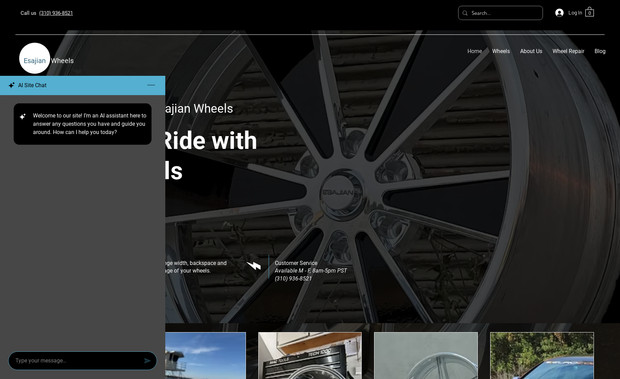Viewport: 620px width, 379px height.
Task: Focus the Search input field
Action: pyautogui.click(x=500, y=13)
